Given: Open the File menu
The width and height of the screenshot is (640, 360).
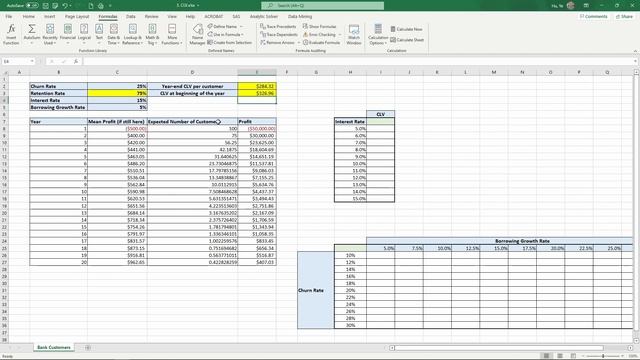Looking at the screenshot, I should tap(9, 16).
